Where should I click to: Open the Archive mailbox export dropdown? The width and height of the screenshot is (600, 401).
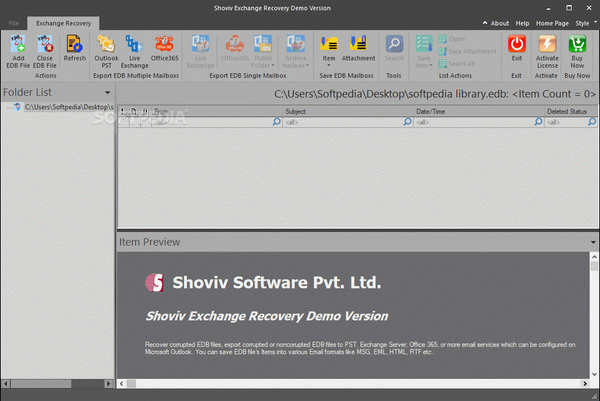pyautogui.click(x=296, y=52)
